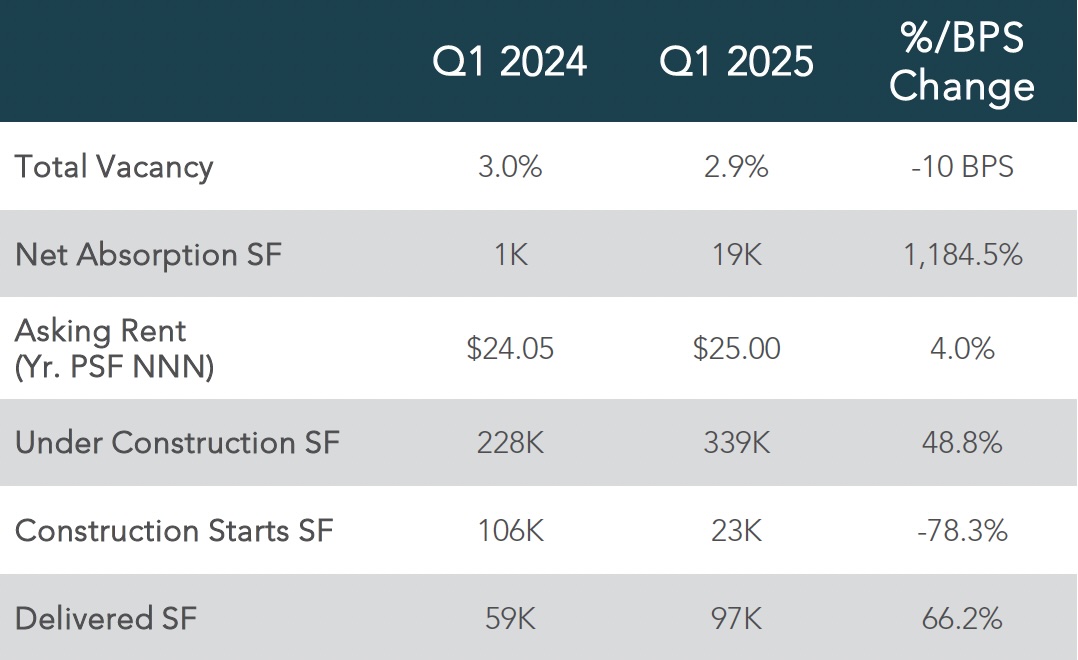
Task: Click the $24.05 asking rent value
Action: coord(510,349)
